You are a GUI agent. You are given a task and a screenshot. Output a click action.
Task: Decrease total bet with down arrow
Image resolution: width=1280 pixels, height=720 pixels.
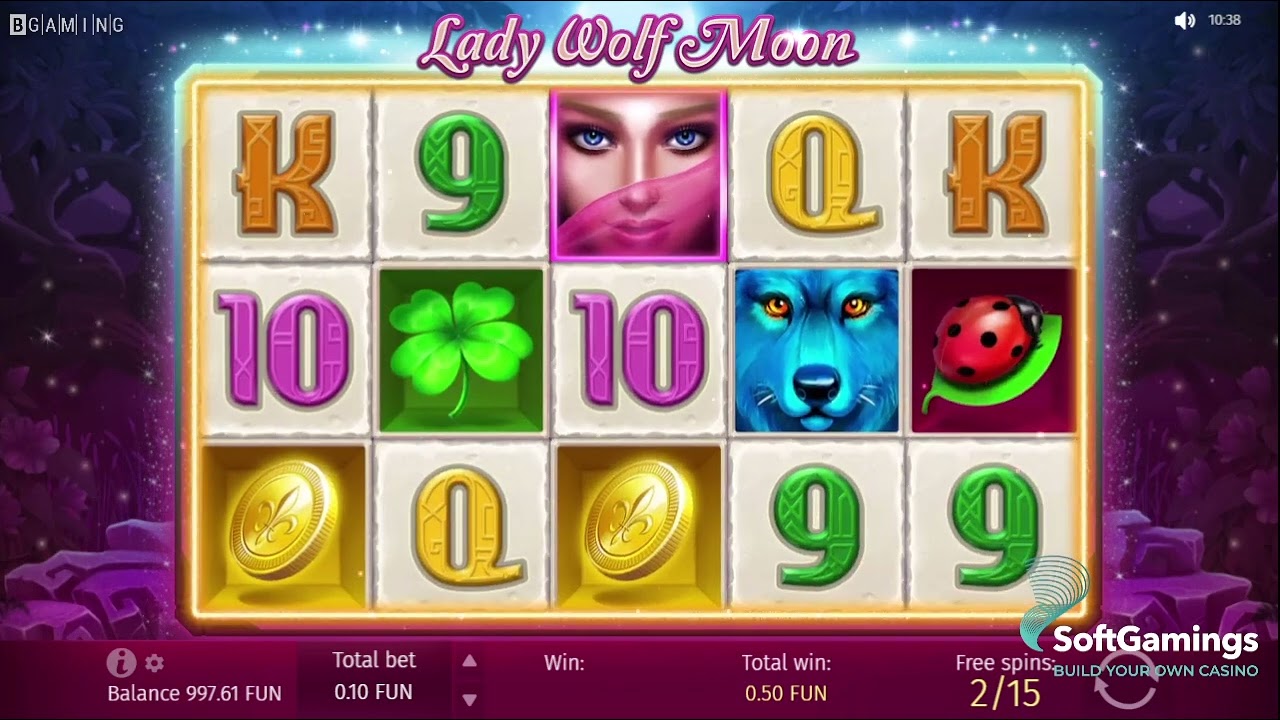point(469,700)
